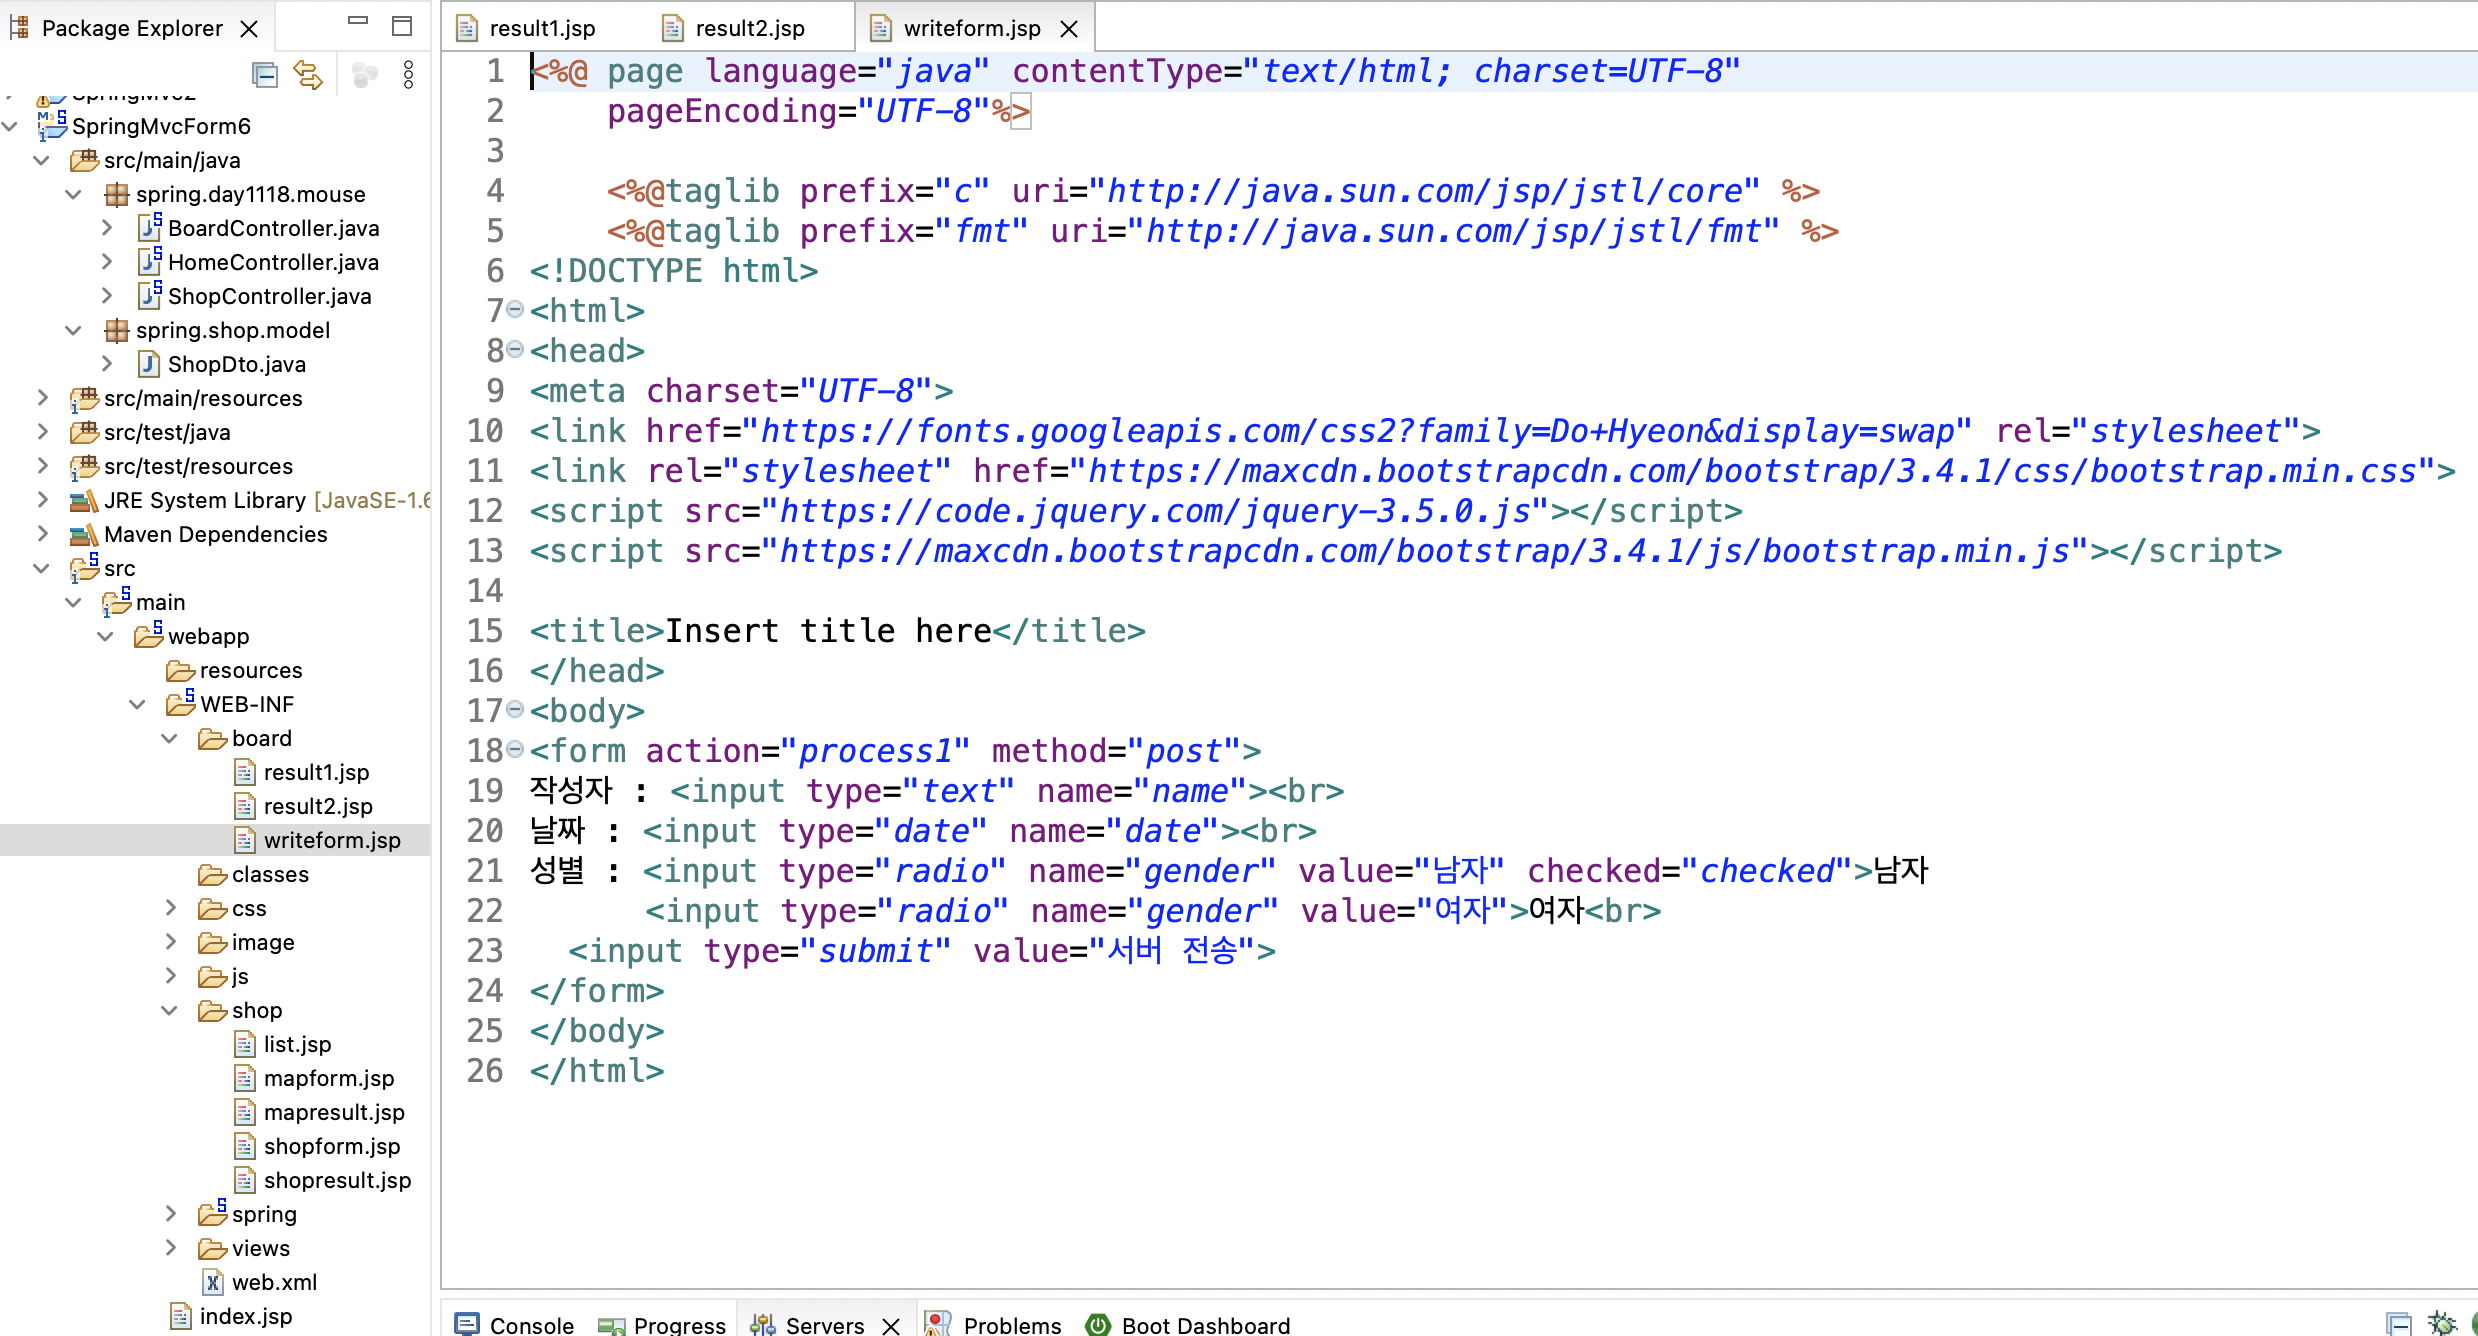Maximize the Package Explorer panel
The image size is (2478, 1336).
[402, 26]
